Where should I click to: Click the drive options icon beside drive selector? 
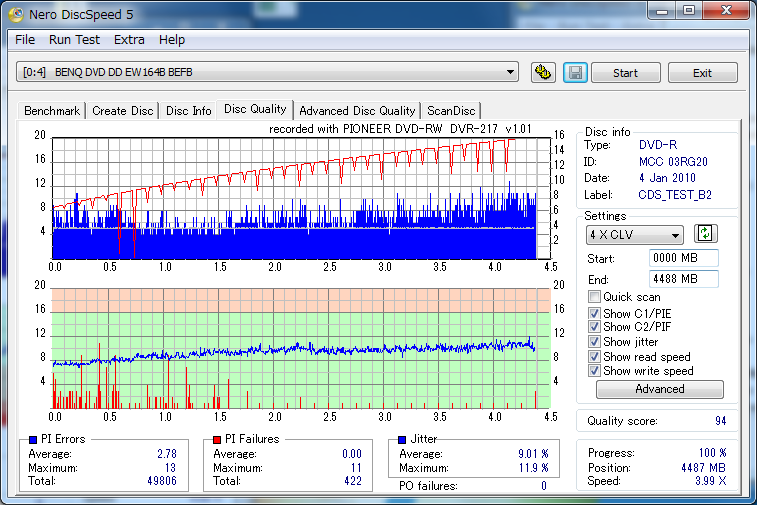click(x=543, y=73)
